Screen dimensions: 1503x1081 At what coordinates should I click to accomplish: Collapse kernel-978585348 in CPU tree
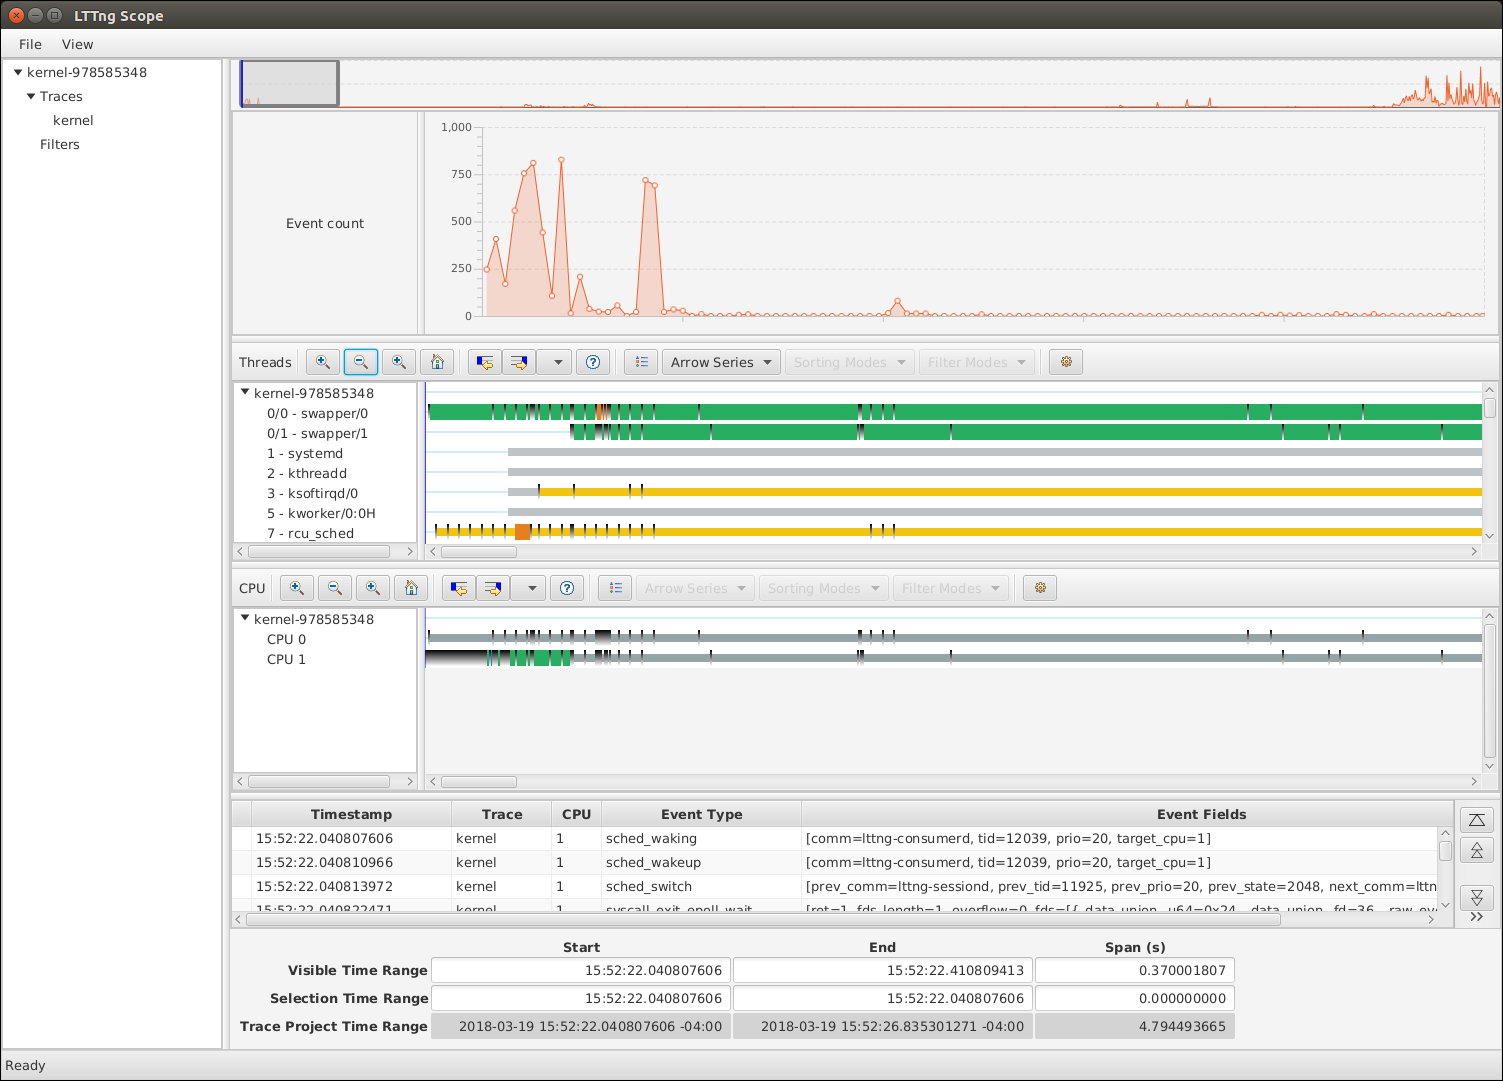[245, 619]
